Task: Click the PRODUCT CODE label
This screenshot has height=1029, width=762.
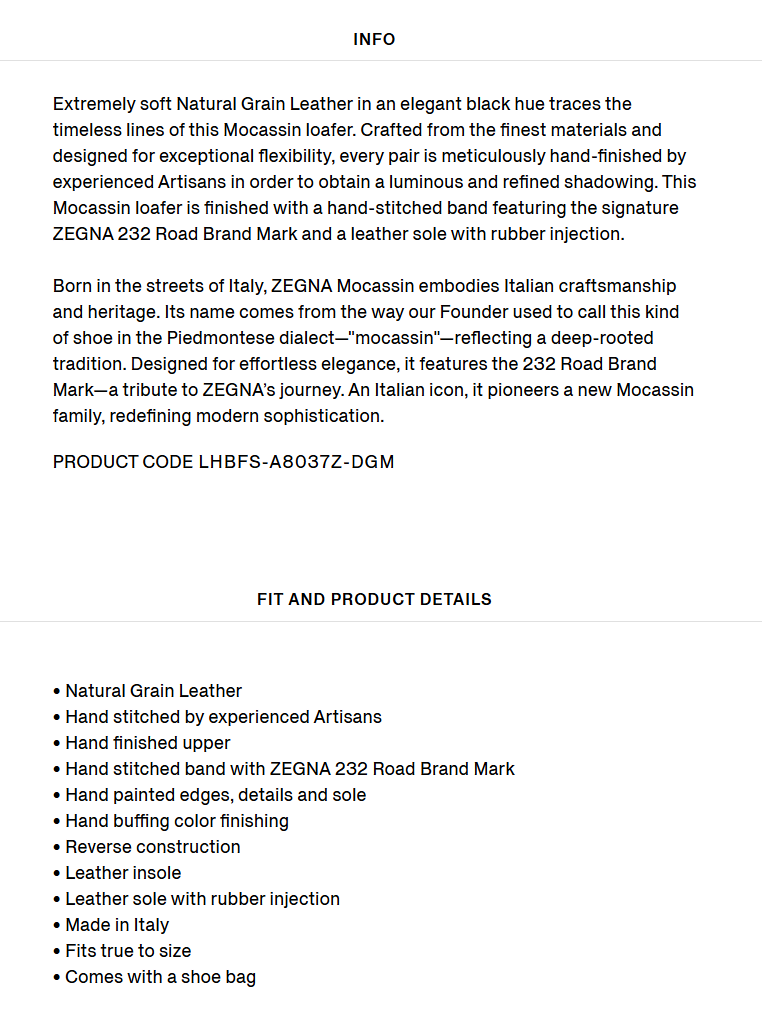Action: (x=123, y=462)
